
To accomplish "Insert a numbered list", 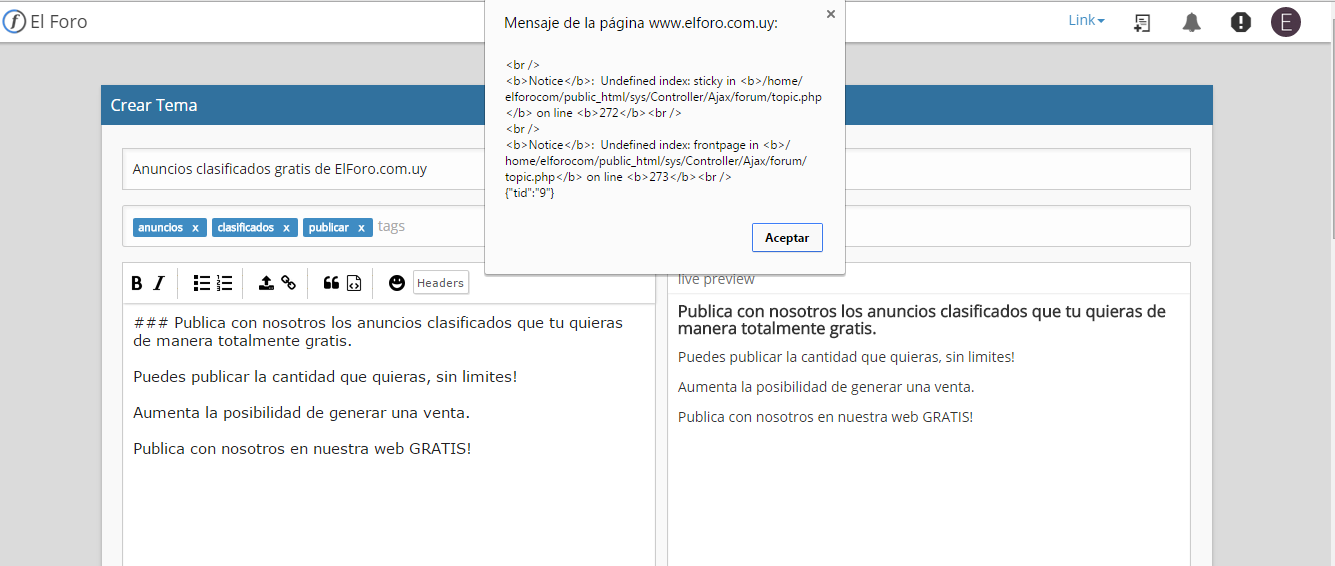I will [x=225, y=283].
